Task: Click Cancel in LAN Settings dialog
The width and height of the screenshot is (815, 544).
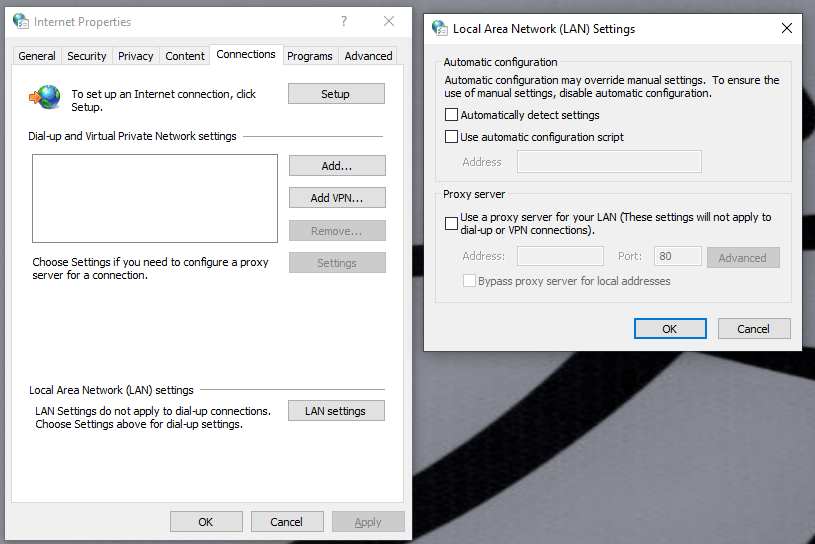Action: tap(754, 328)
